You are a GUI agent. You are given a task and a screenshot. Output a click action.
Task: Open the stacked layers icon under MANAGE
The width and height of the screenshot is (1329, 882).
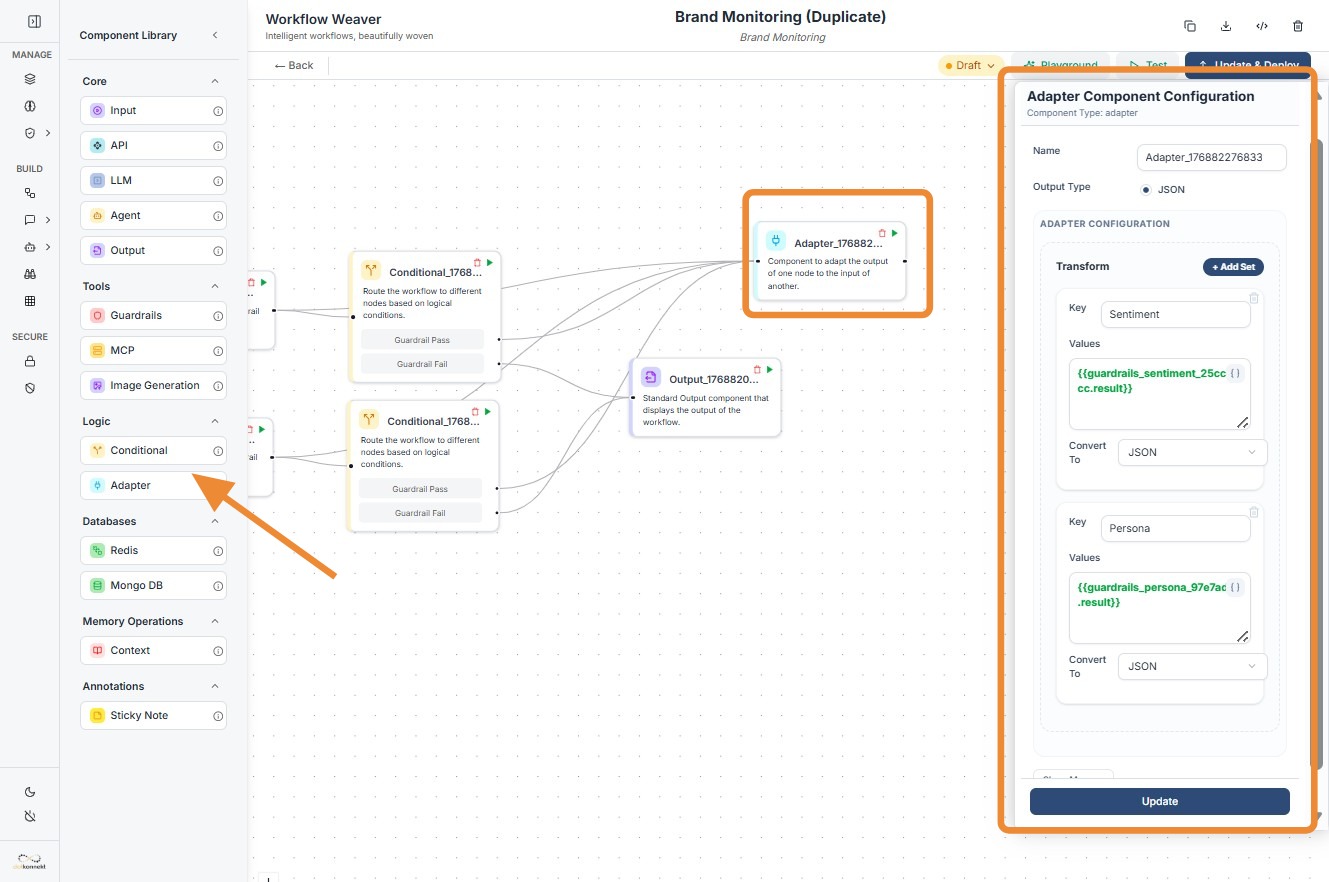(x=30, y=79)
